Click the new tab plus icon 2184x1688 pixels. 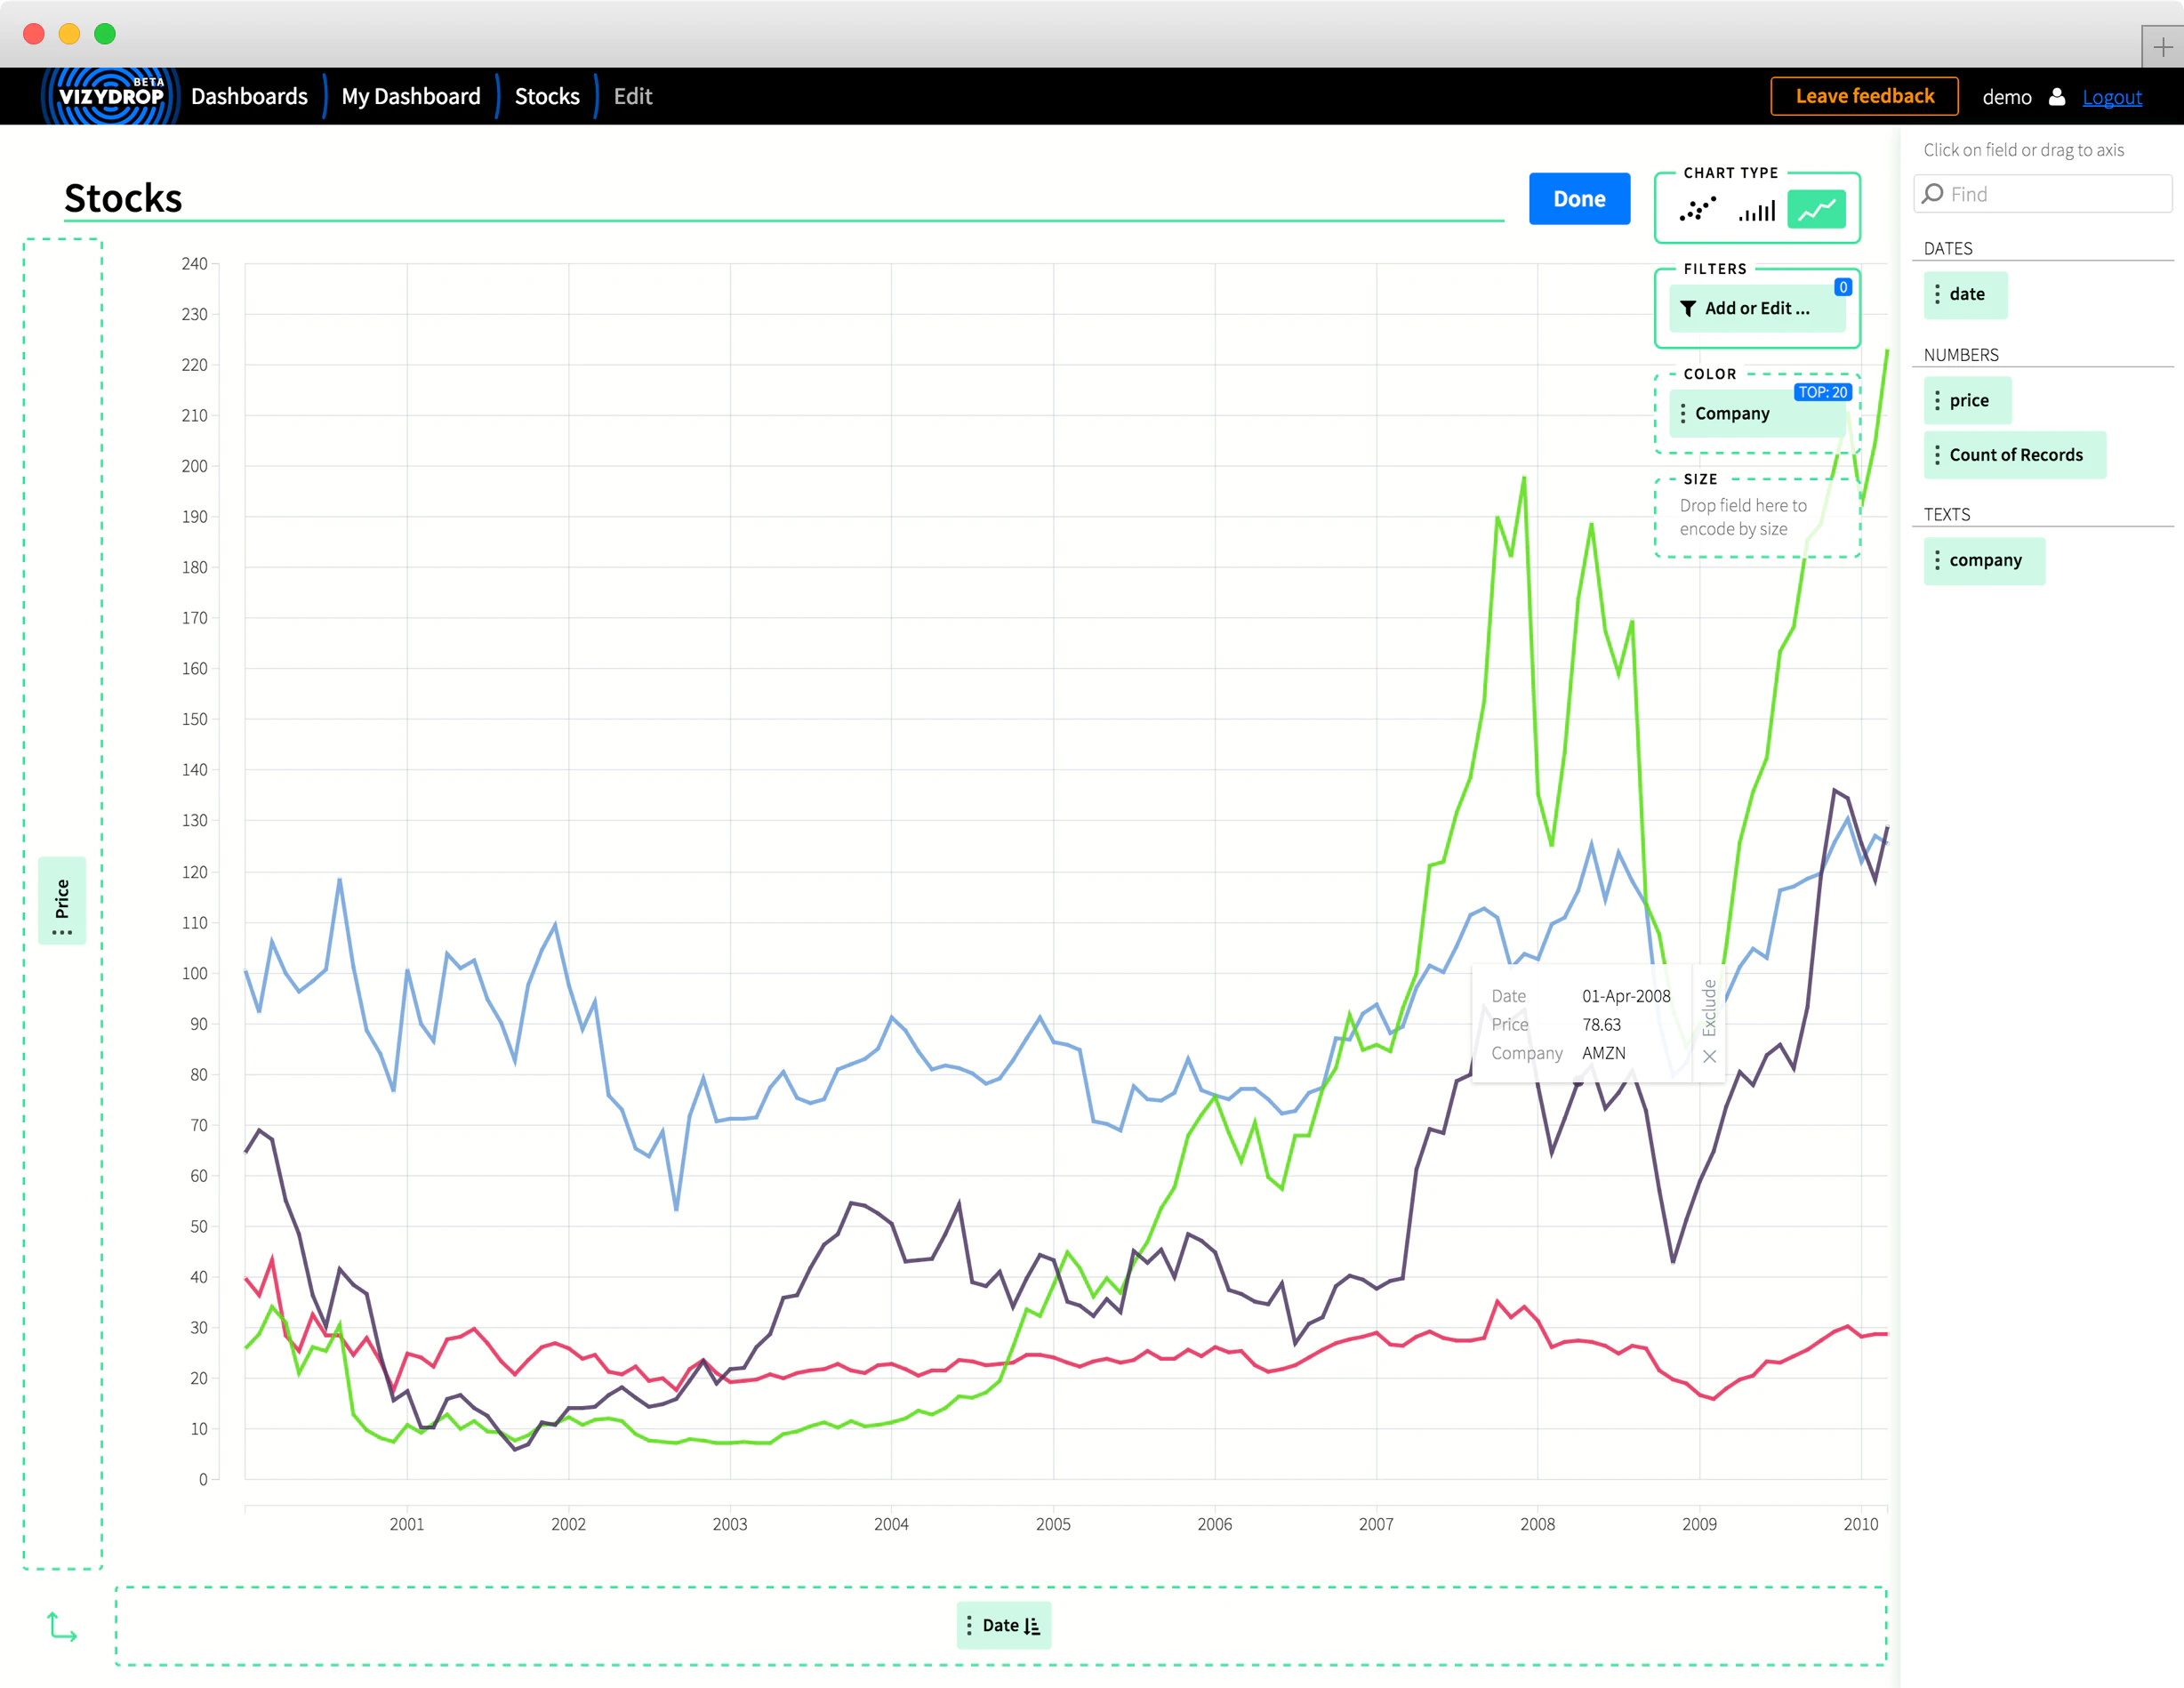2162,47
